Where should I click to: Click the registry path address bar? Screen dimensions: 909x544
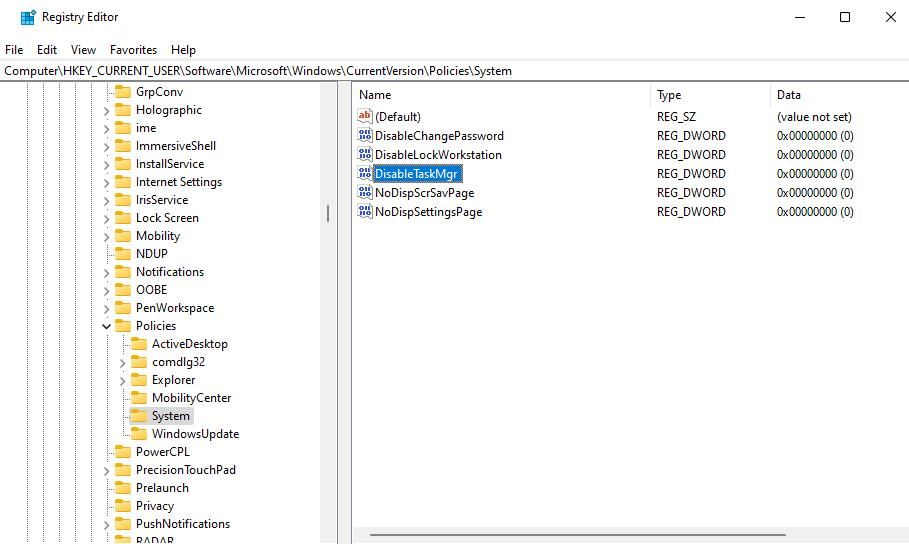pyautogui.click(x=454, y=71)
